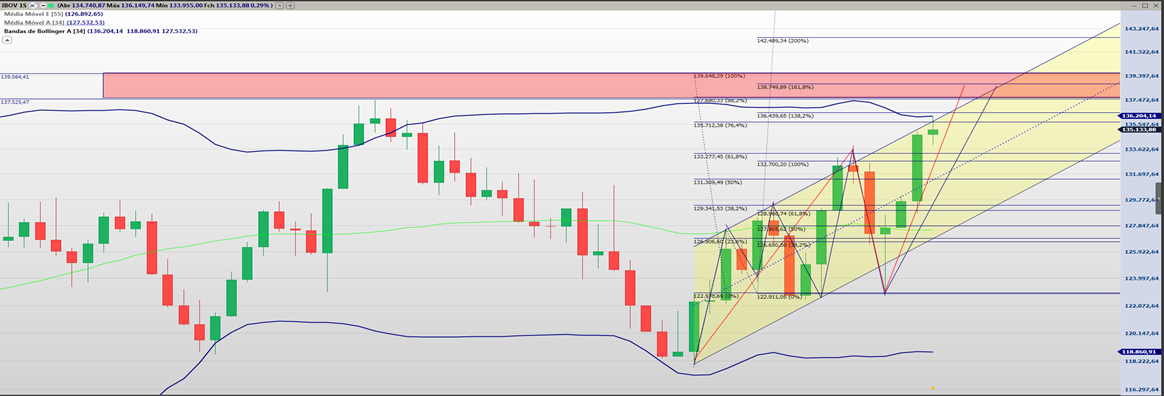Collapse the indicator list with up arrow
This screenshot has height=396, width=1164.
click(x=7, y=40)
